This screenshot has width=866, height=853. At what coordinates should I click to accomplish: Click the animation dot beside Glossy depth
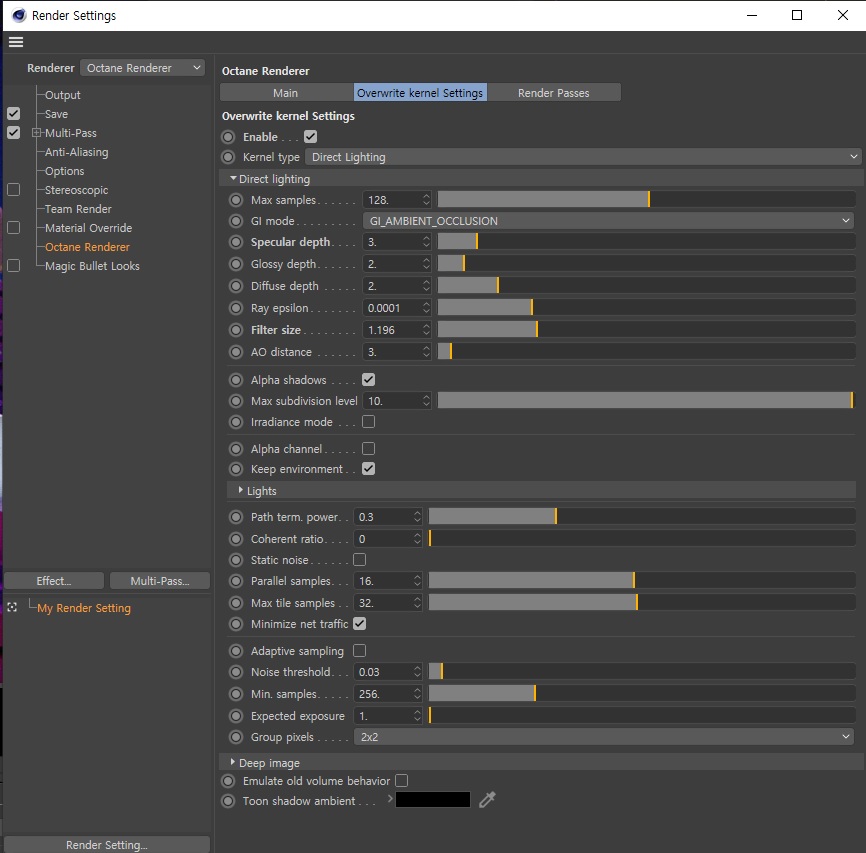(x=236, y=264)
